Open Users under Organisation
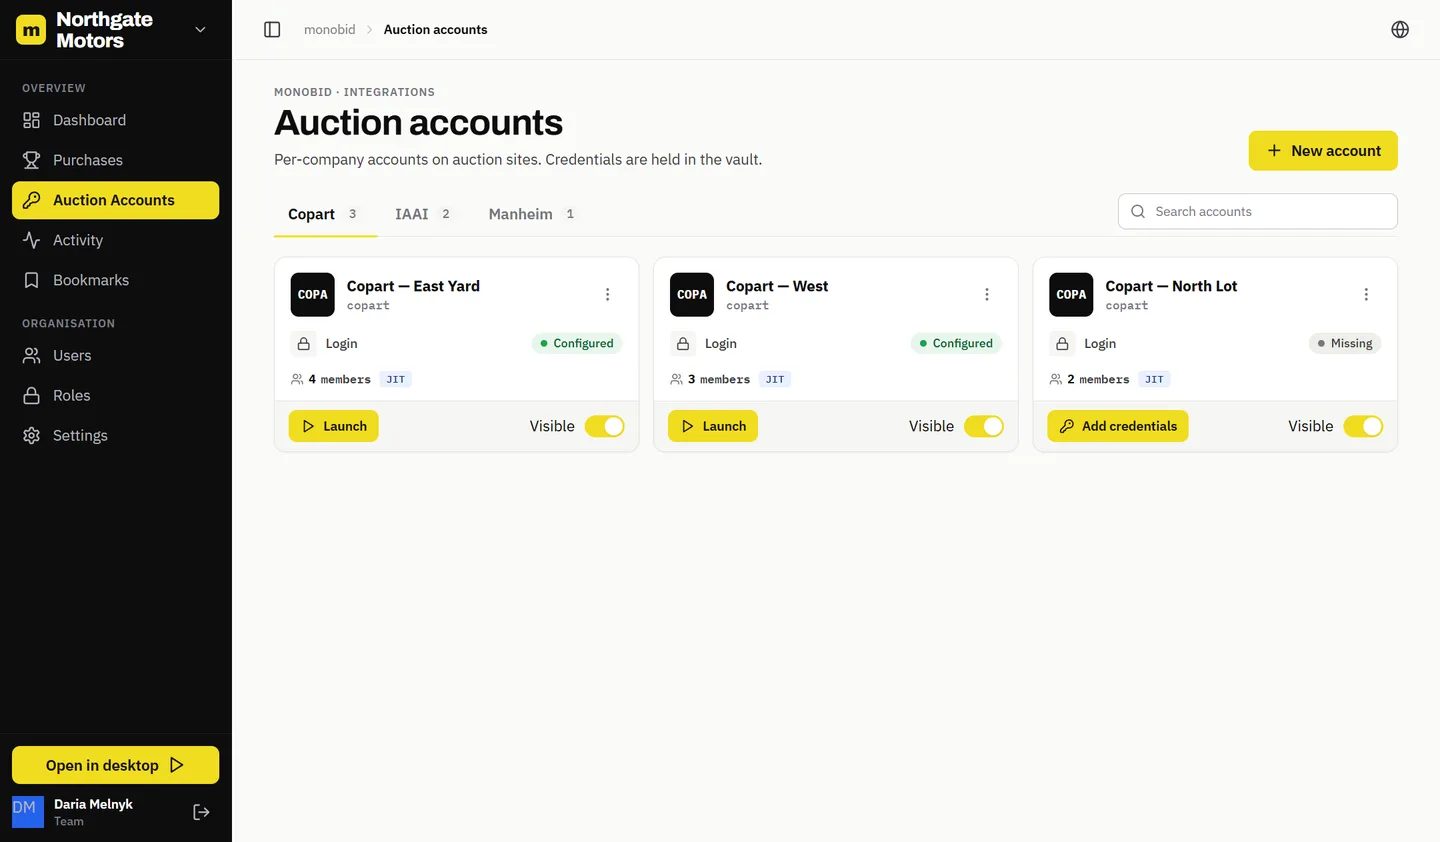 point(115,355)
